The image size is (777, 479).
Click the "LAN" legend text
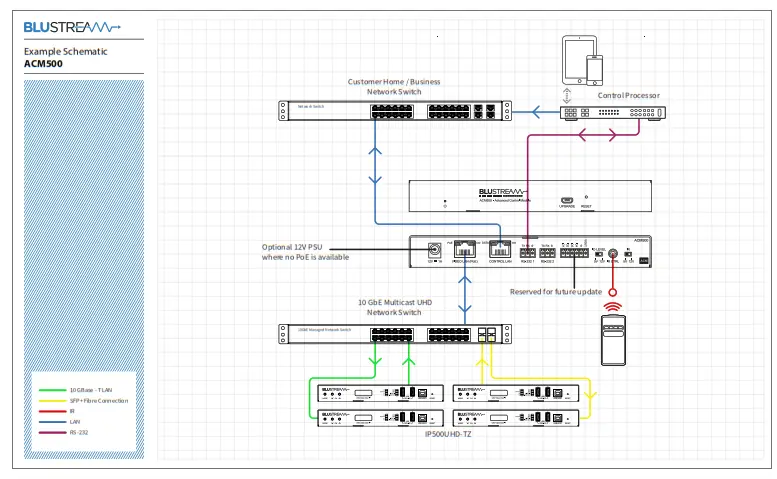[75, 422]
